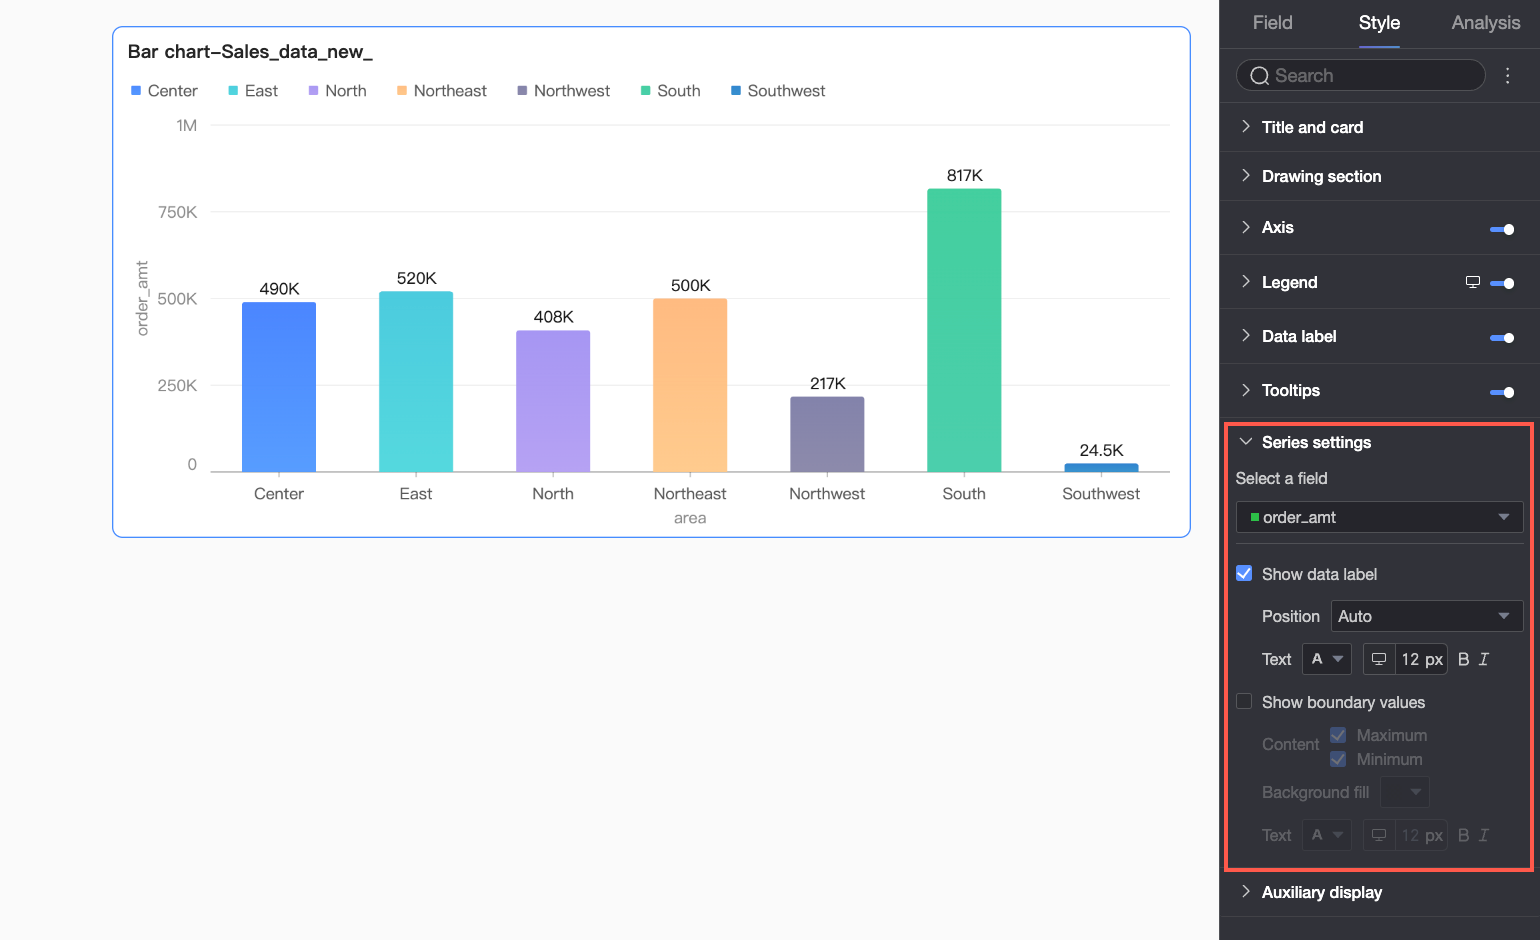Open the Position Auto dropdown

pyautogui.click(x=1427, y=616)
